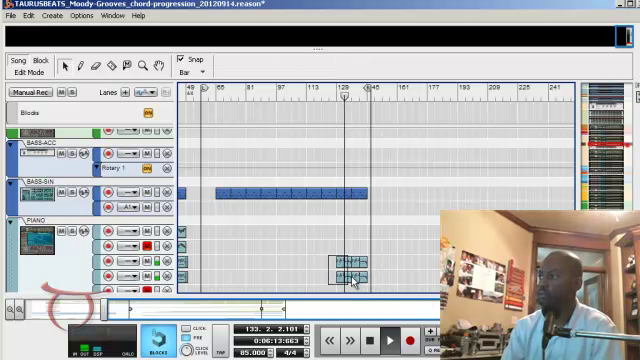Arm record on first PIANO lane
The height and width of the screenshot is (360, 640).
point(108,231)
